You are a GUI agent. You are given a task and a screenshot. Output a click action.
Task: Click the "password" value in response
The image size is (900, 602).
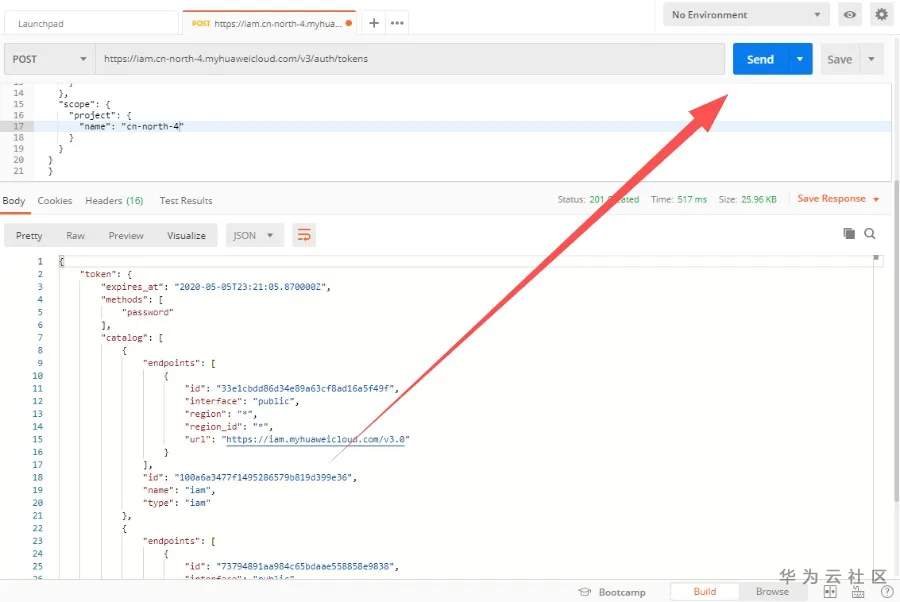coord(148,312)
